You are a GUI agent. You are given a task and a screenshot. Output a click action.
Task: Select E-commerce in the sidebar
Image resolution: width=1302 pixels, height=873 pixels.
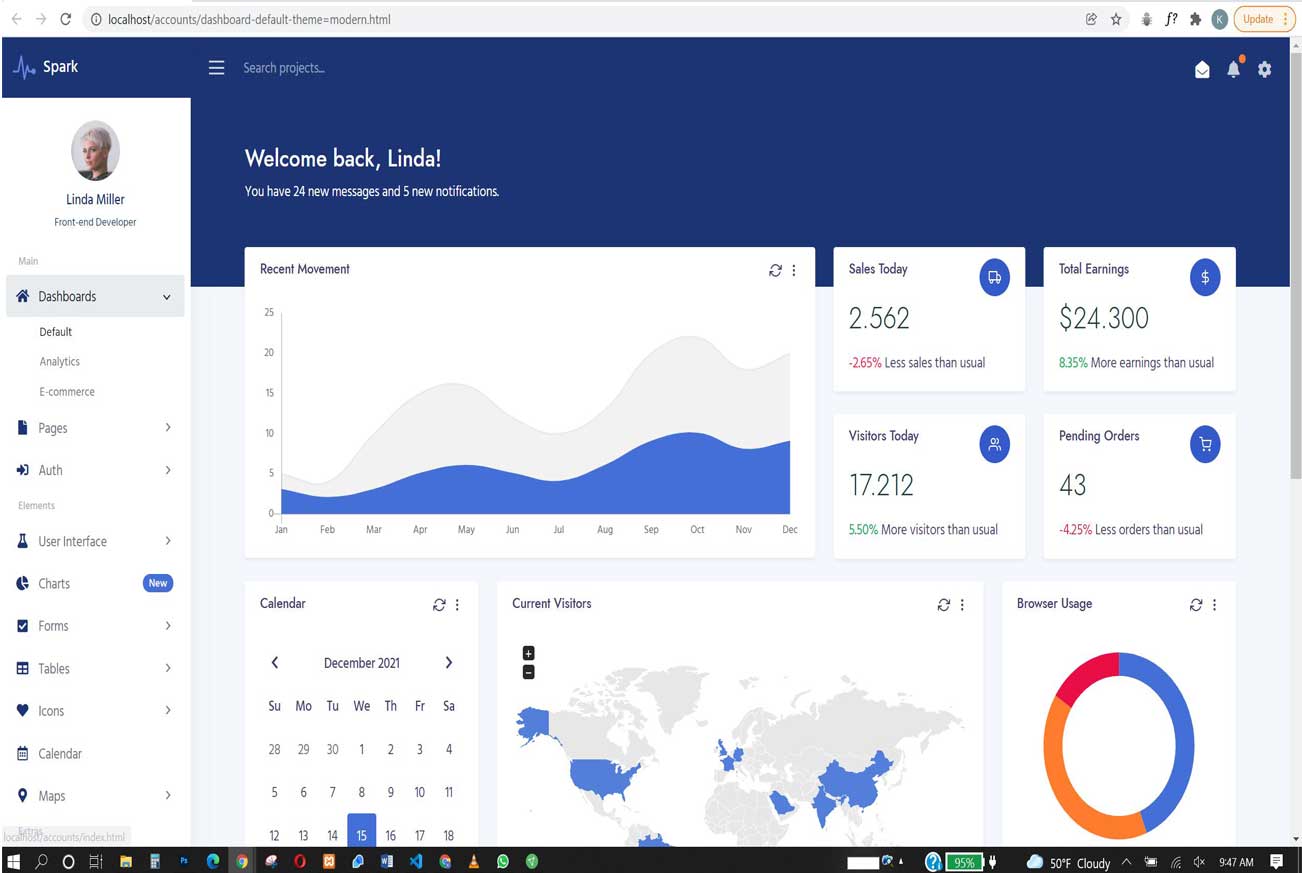tap(67, 392)
